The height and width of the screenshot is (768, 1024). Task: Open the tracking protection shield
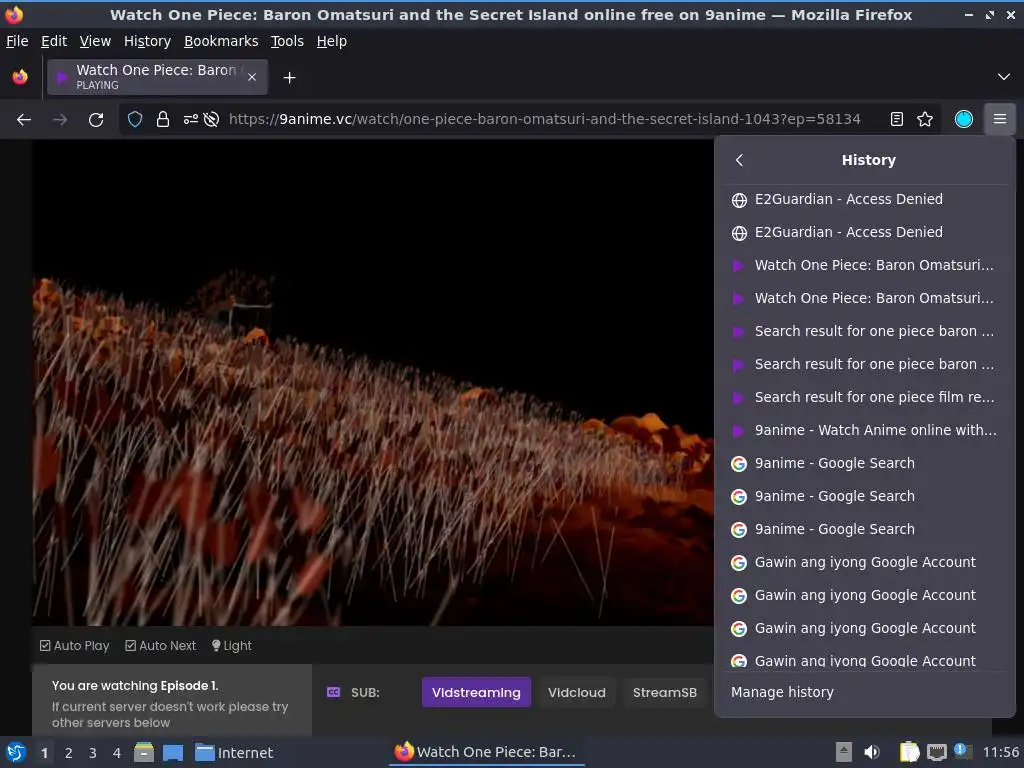[135, 120]
